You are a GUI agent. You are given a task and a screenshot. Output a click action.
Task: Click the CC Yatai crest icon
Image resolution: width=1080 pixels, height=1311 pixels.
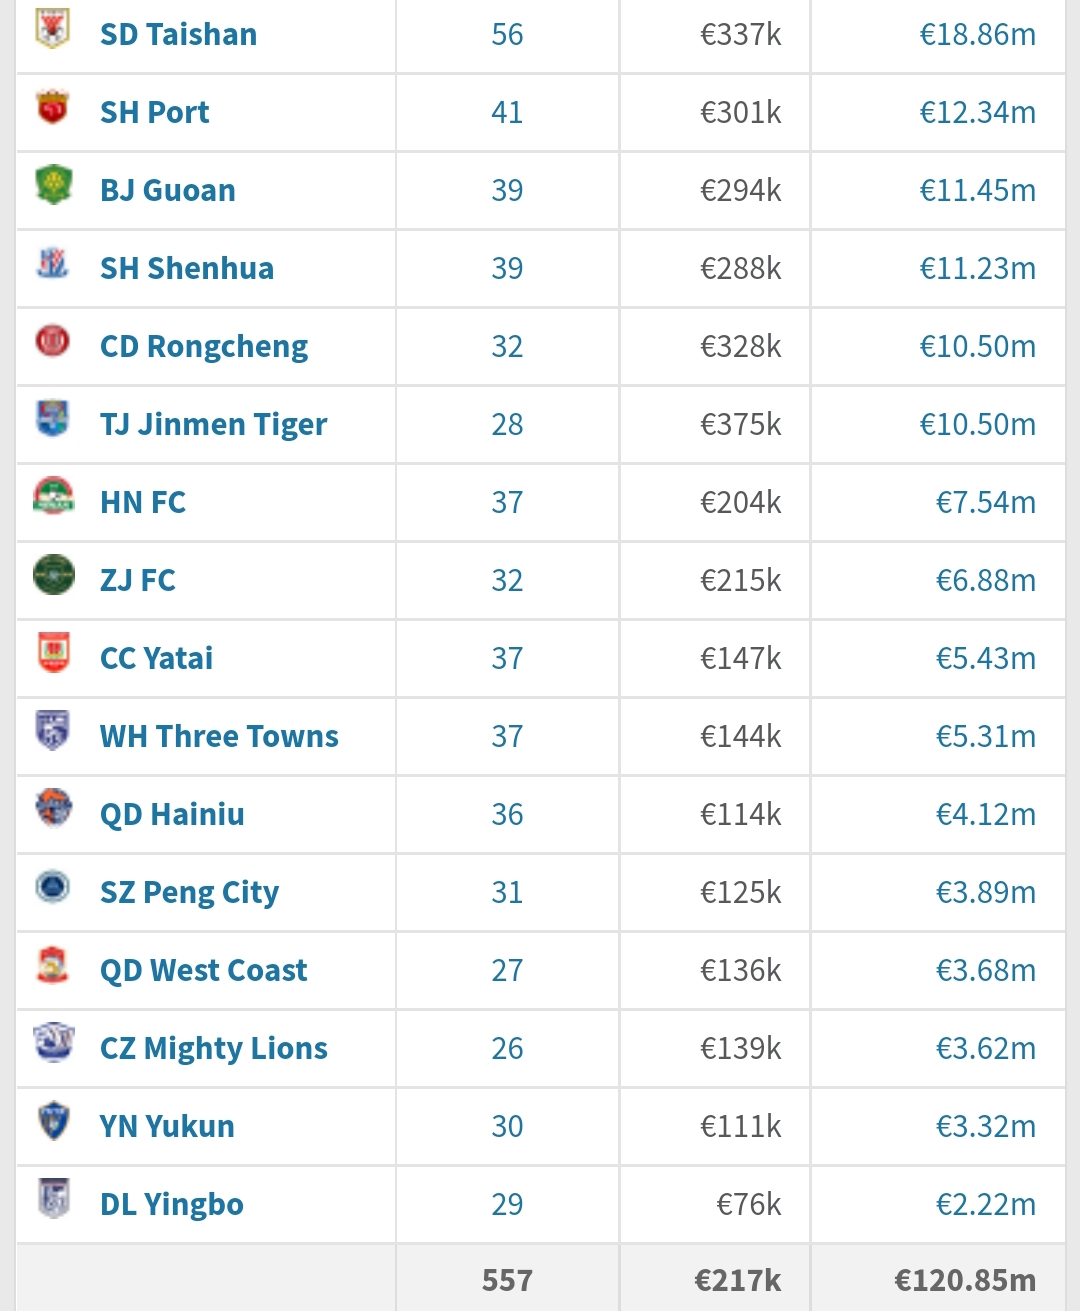coord(53,652)
